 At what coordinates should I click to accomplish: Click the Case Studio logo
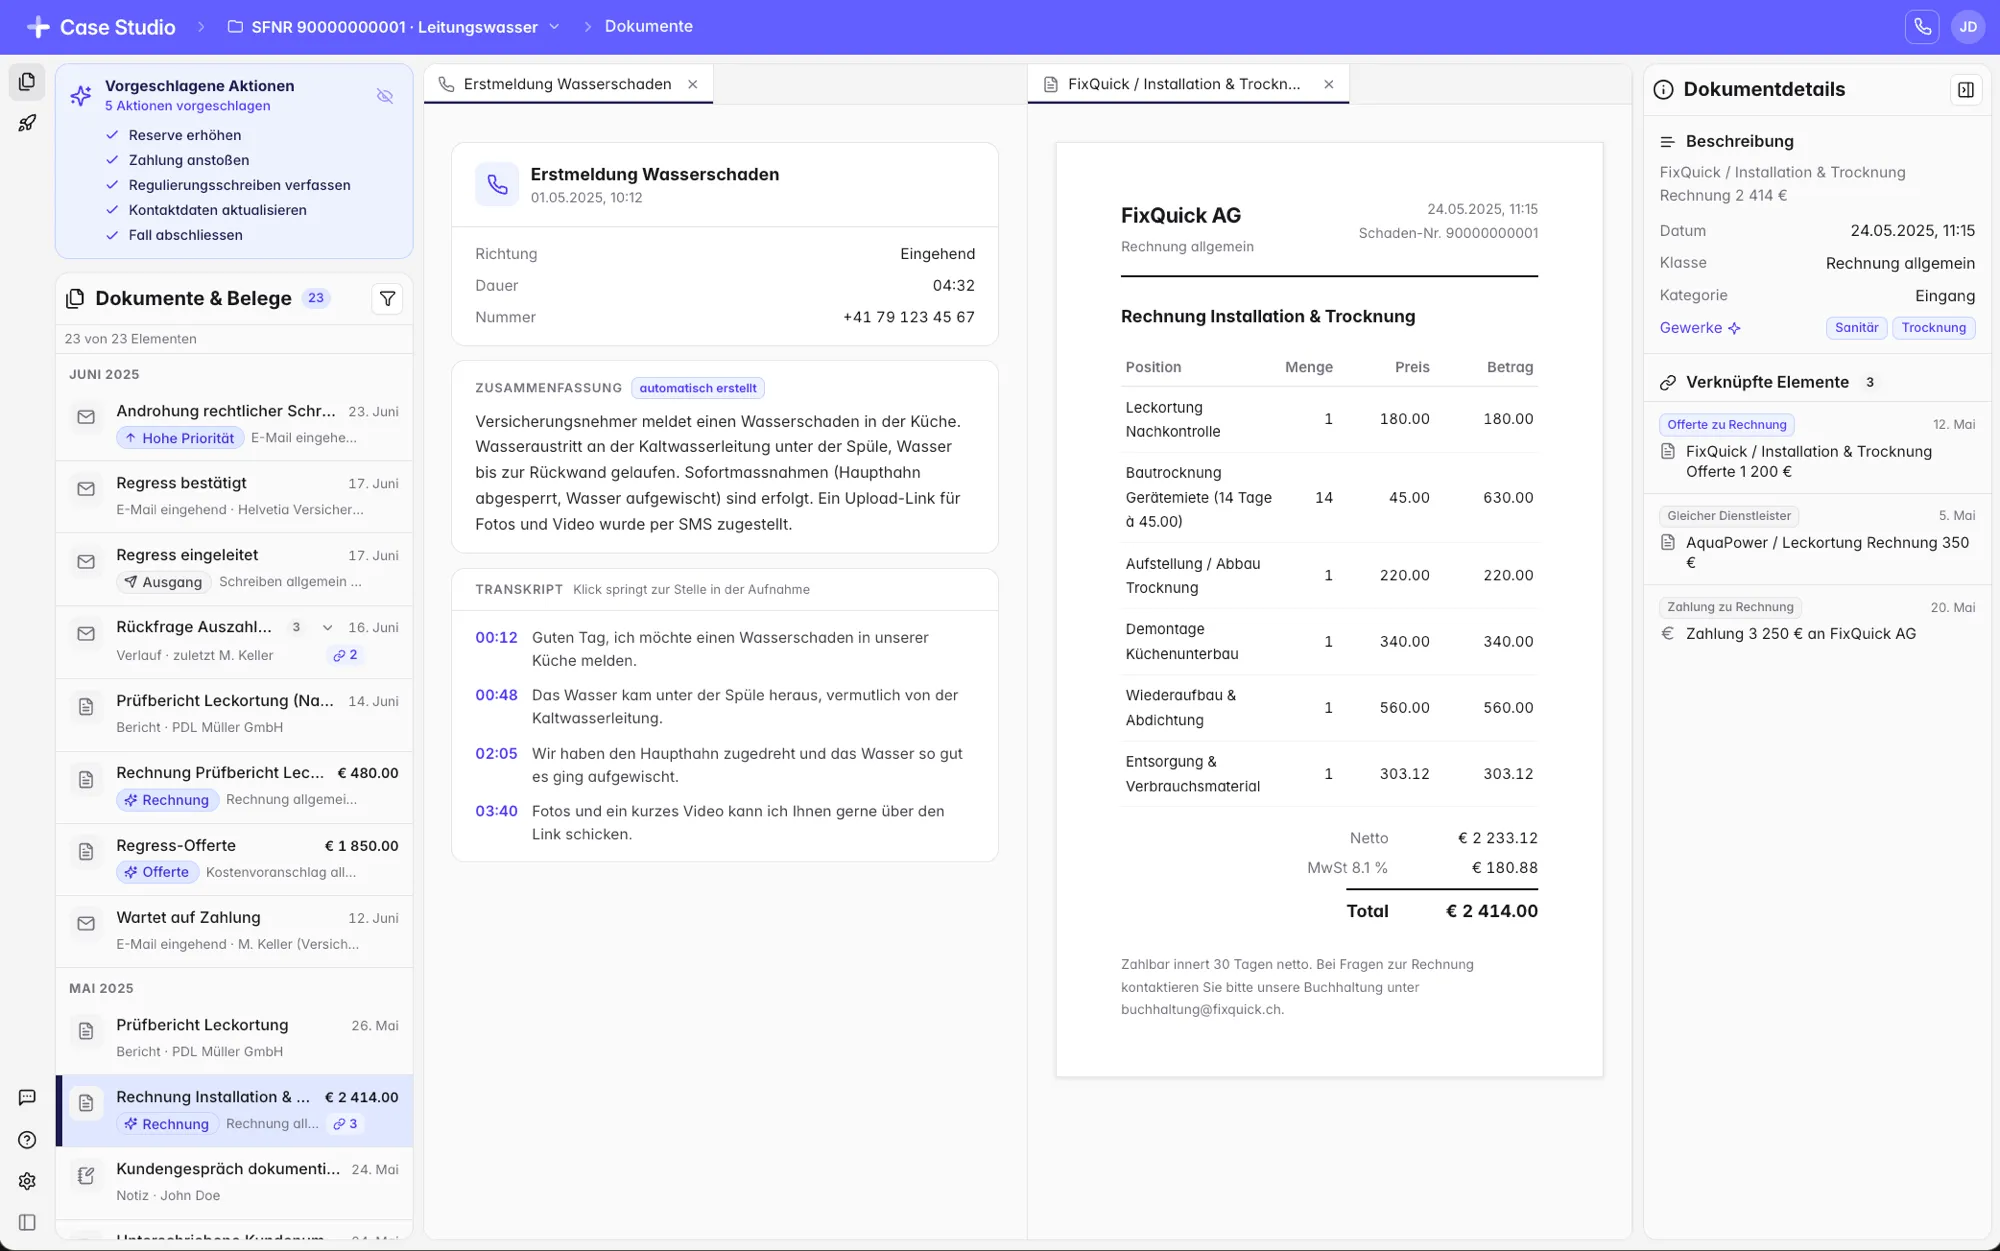pos(100,27)
